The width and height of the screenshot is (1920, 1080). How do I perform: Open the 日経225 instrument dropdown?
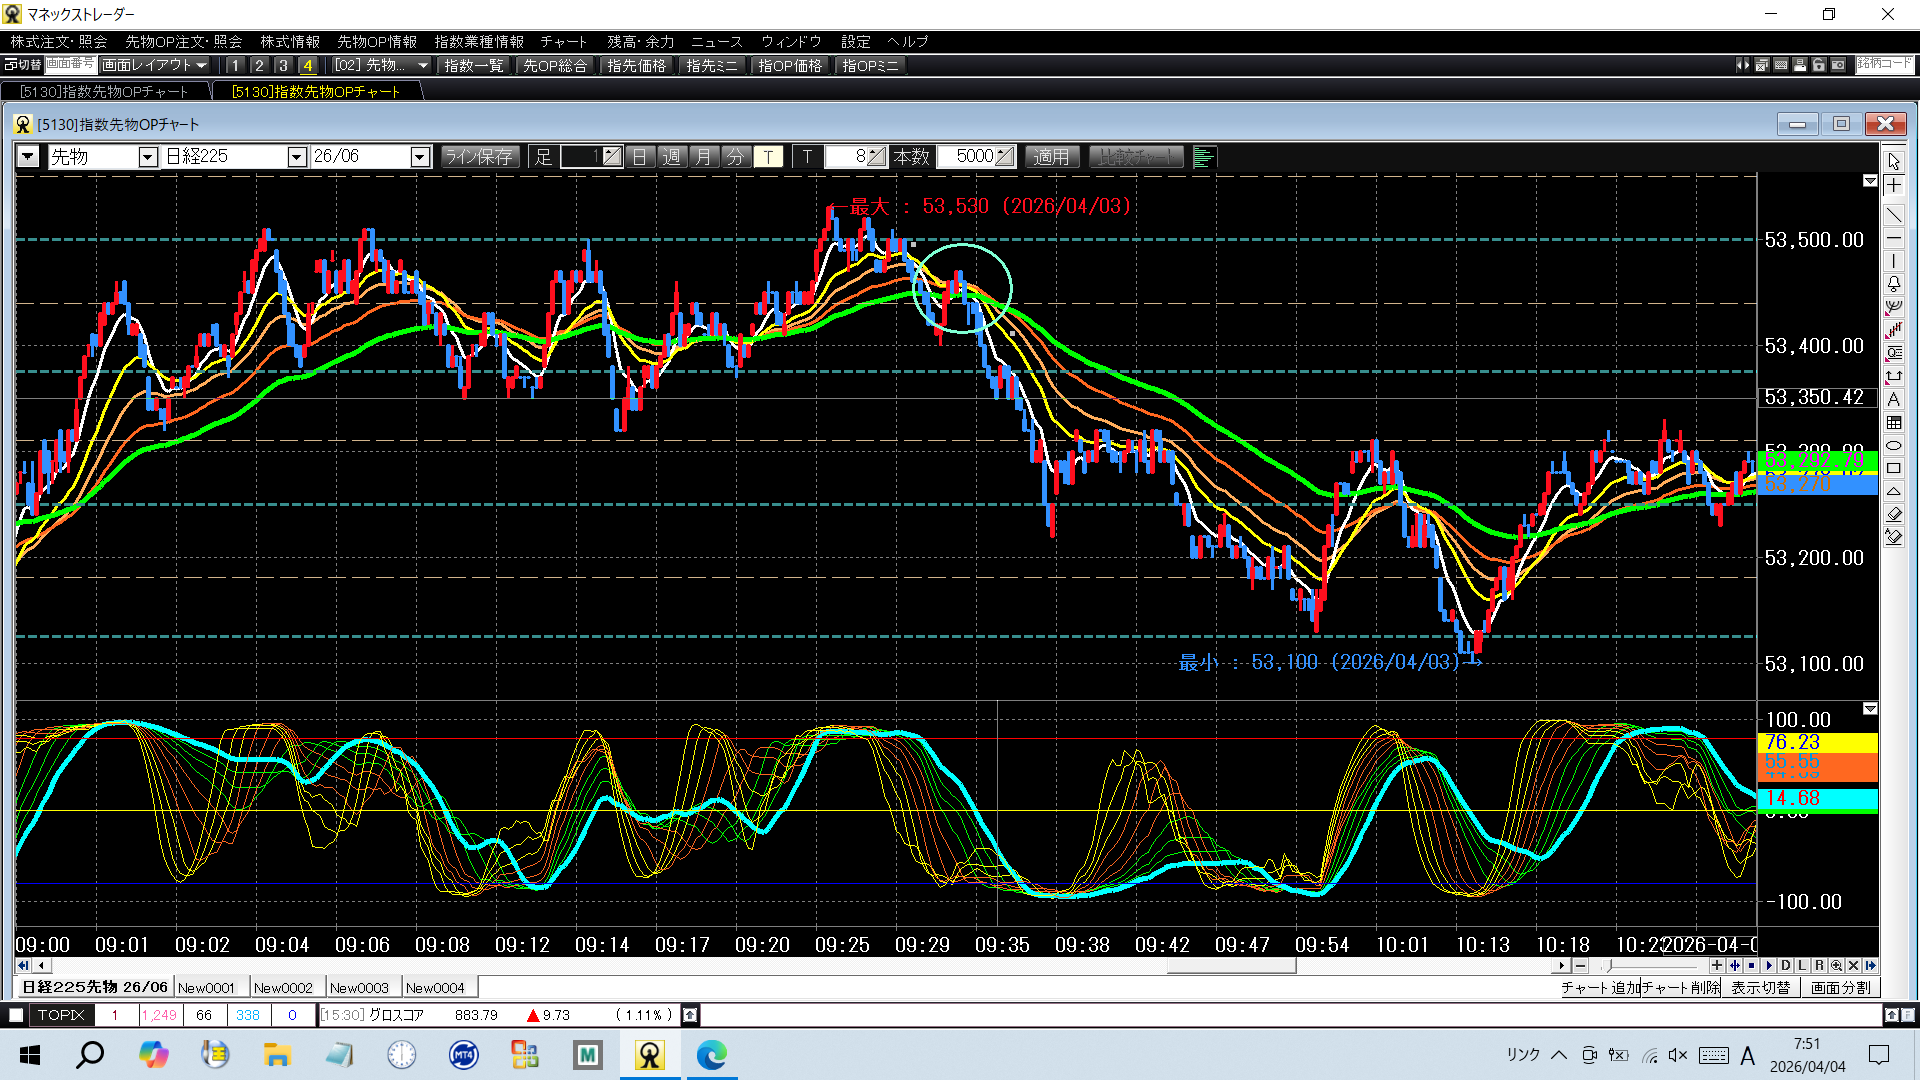[296, 157]
